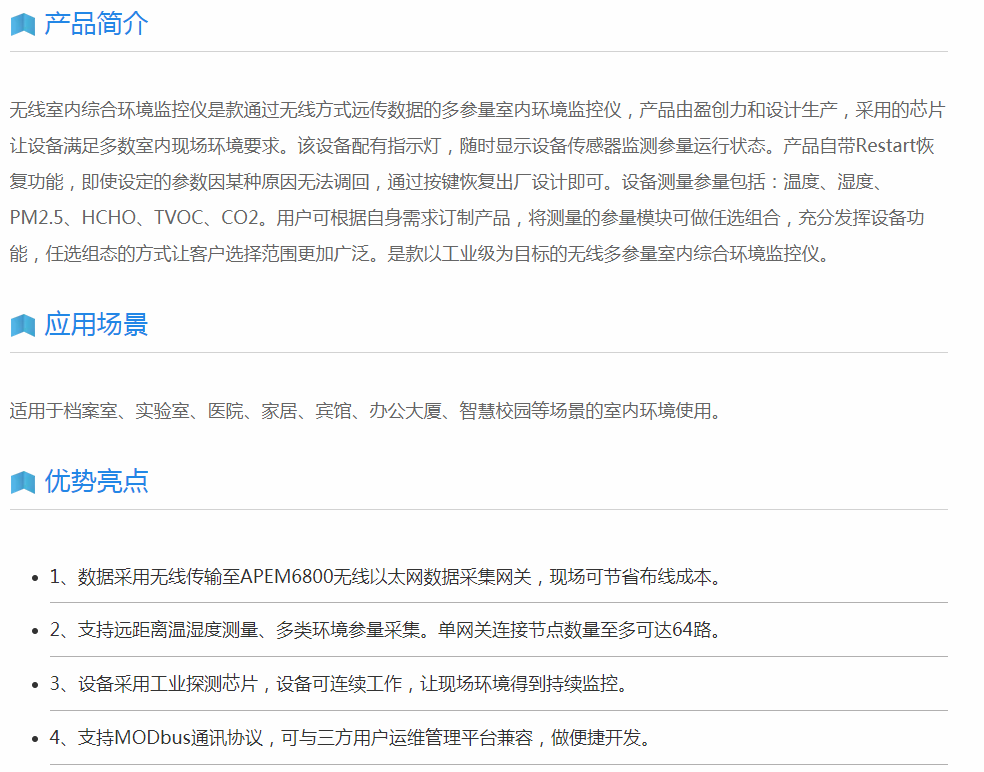The image size is (984, 772).
Task: Select the 应用场景 section heading
Action: point(96,325)
